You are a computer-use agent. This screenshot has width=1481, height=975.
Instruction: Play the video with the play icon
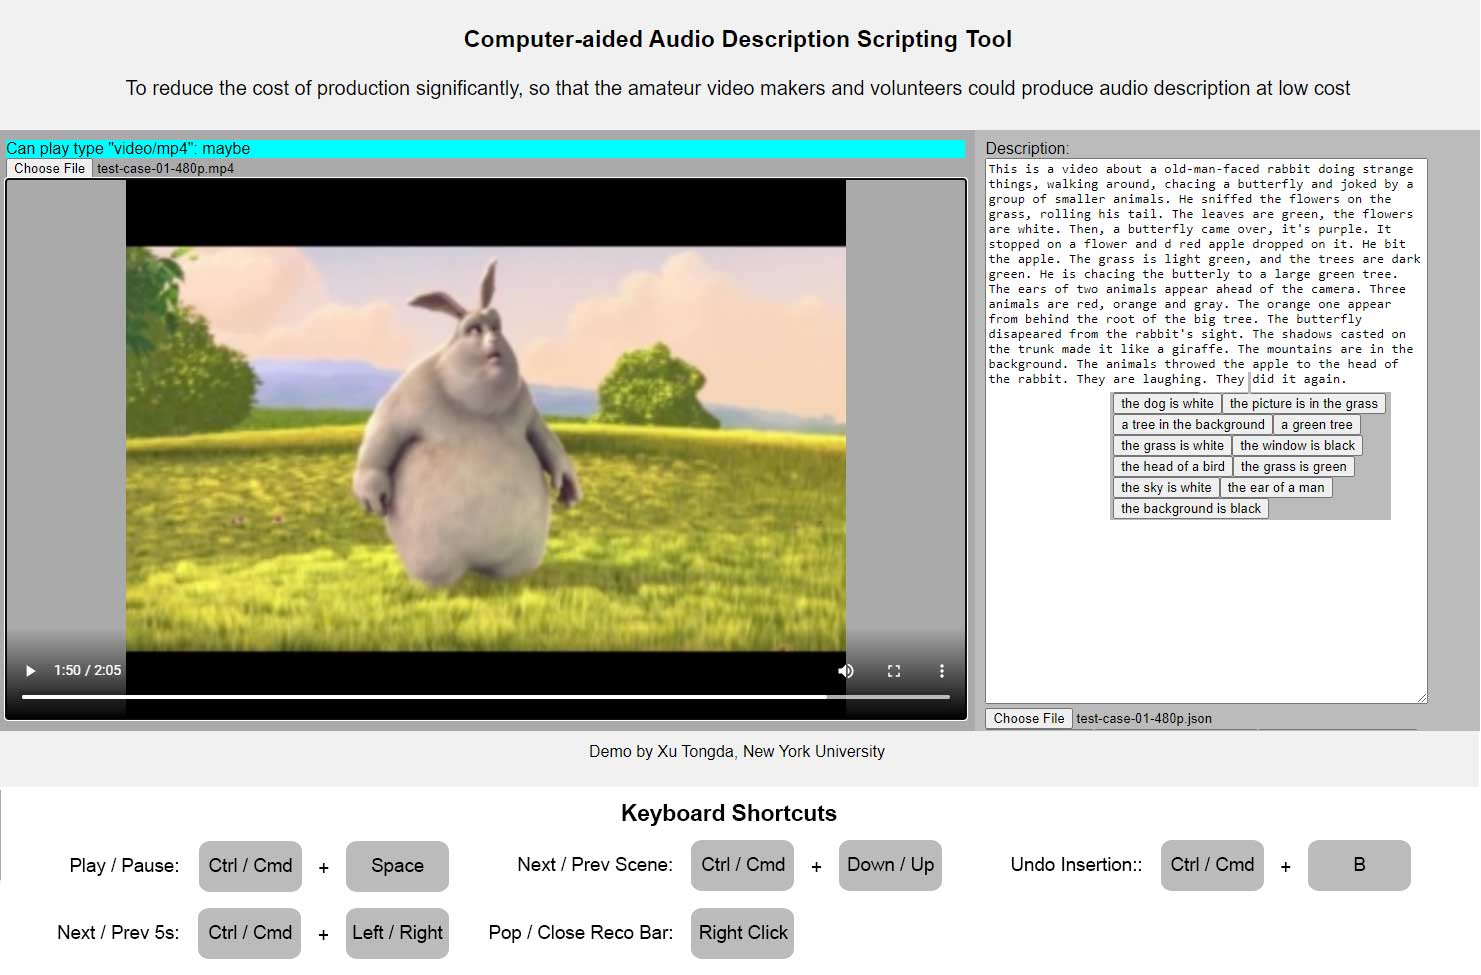[x=31, y=670]
